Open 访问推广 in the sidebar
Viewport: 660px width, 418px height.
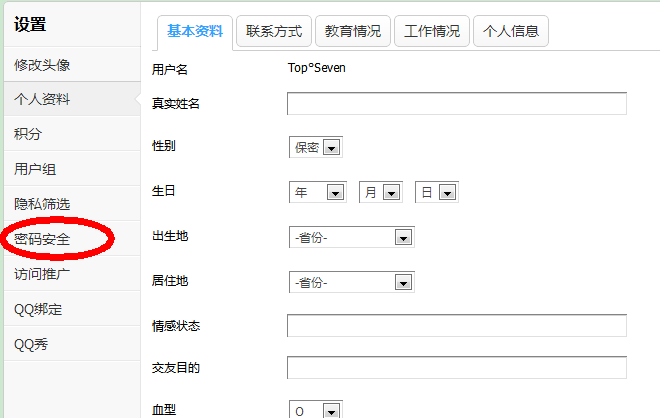coord(72,274)
